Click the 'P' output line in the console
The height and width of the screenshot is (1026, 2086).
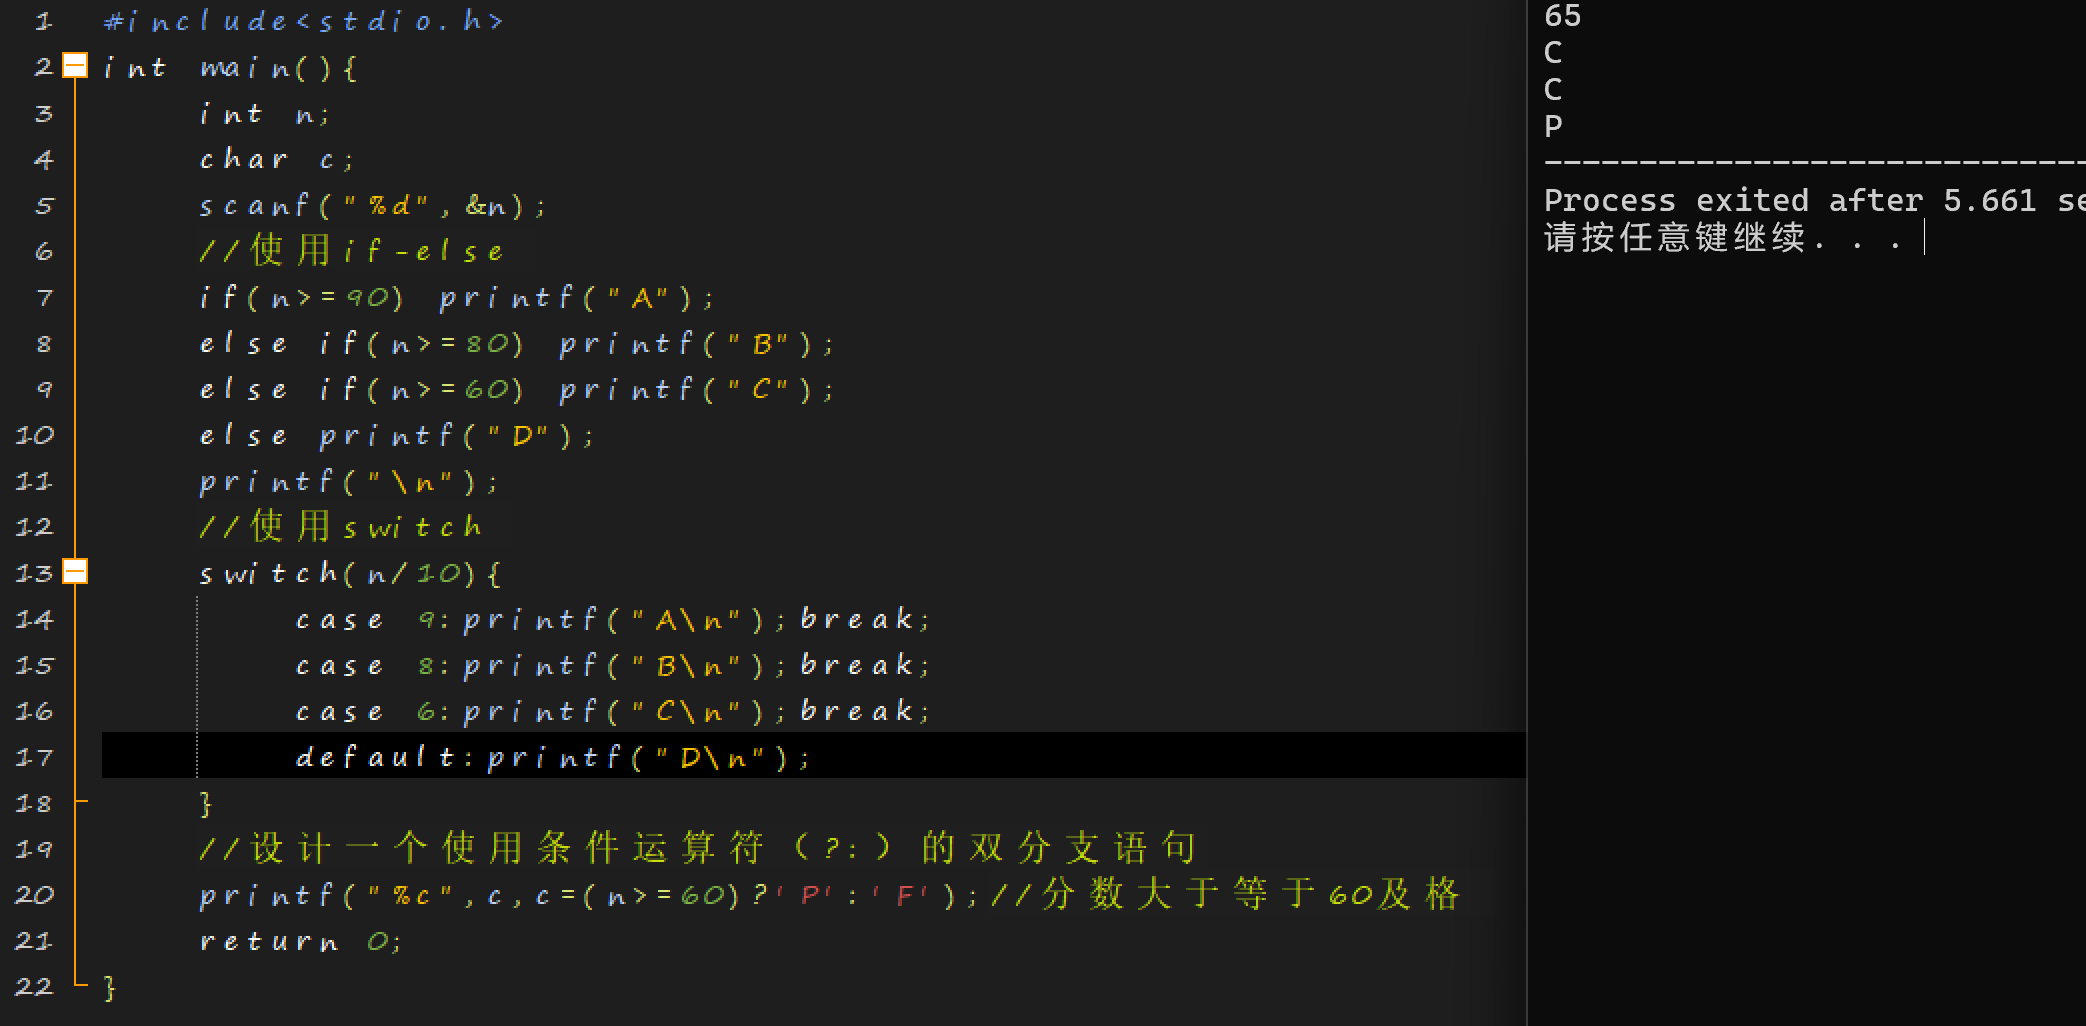pos(1553,127)
